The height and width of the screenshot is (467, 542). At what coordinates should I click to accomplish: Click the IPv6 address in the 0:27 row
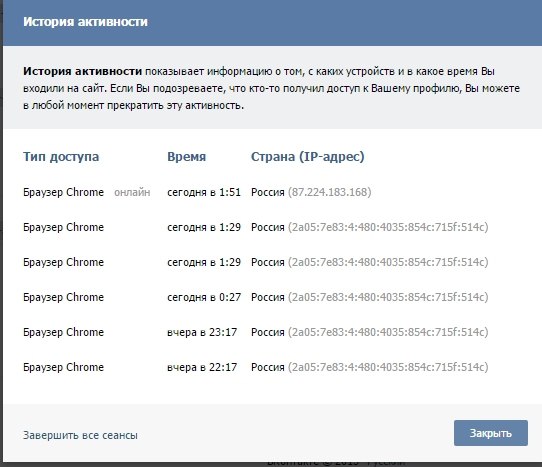(388, 297)
